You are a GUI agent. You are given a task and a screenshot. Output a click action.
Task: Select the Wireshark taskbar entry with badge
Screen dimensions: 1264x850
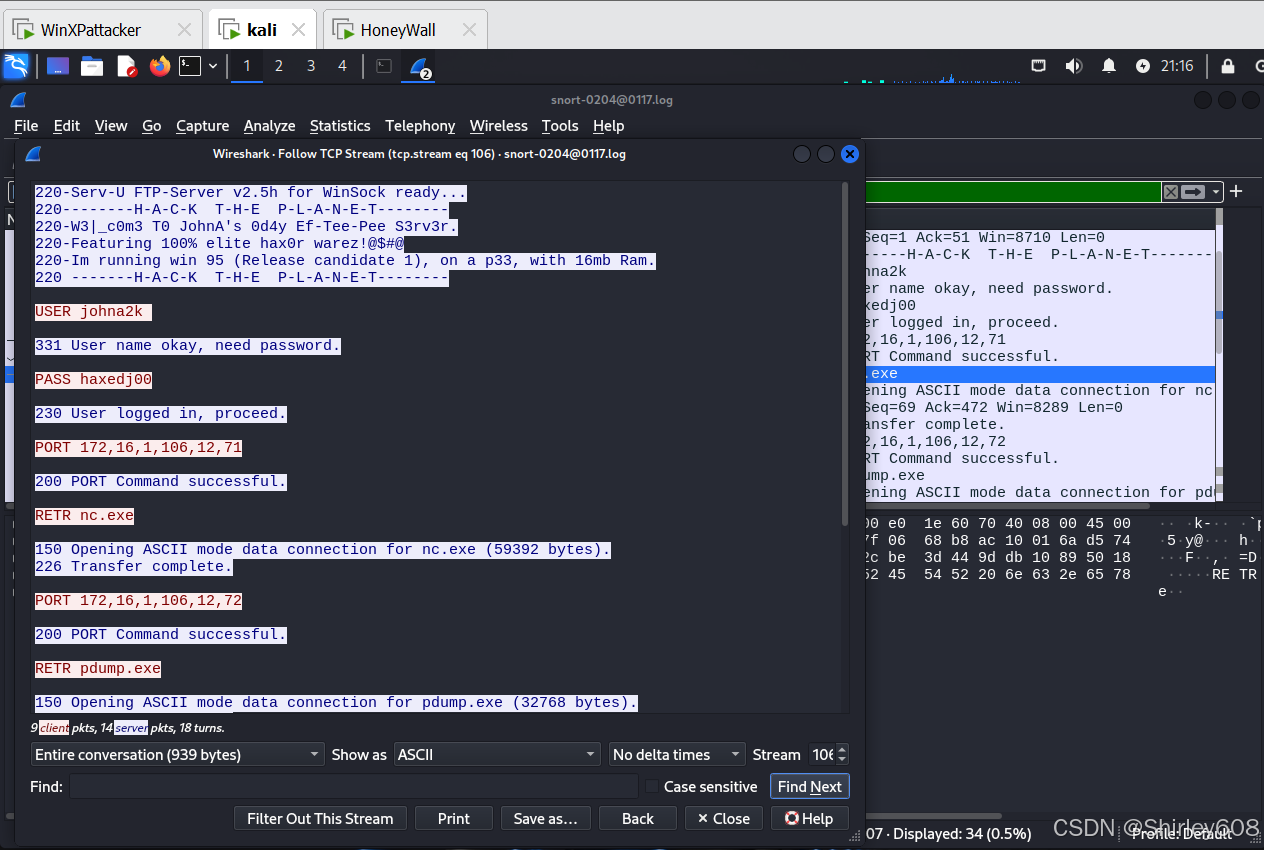[x=418, y=67]
